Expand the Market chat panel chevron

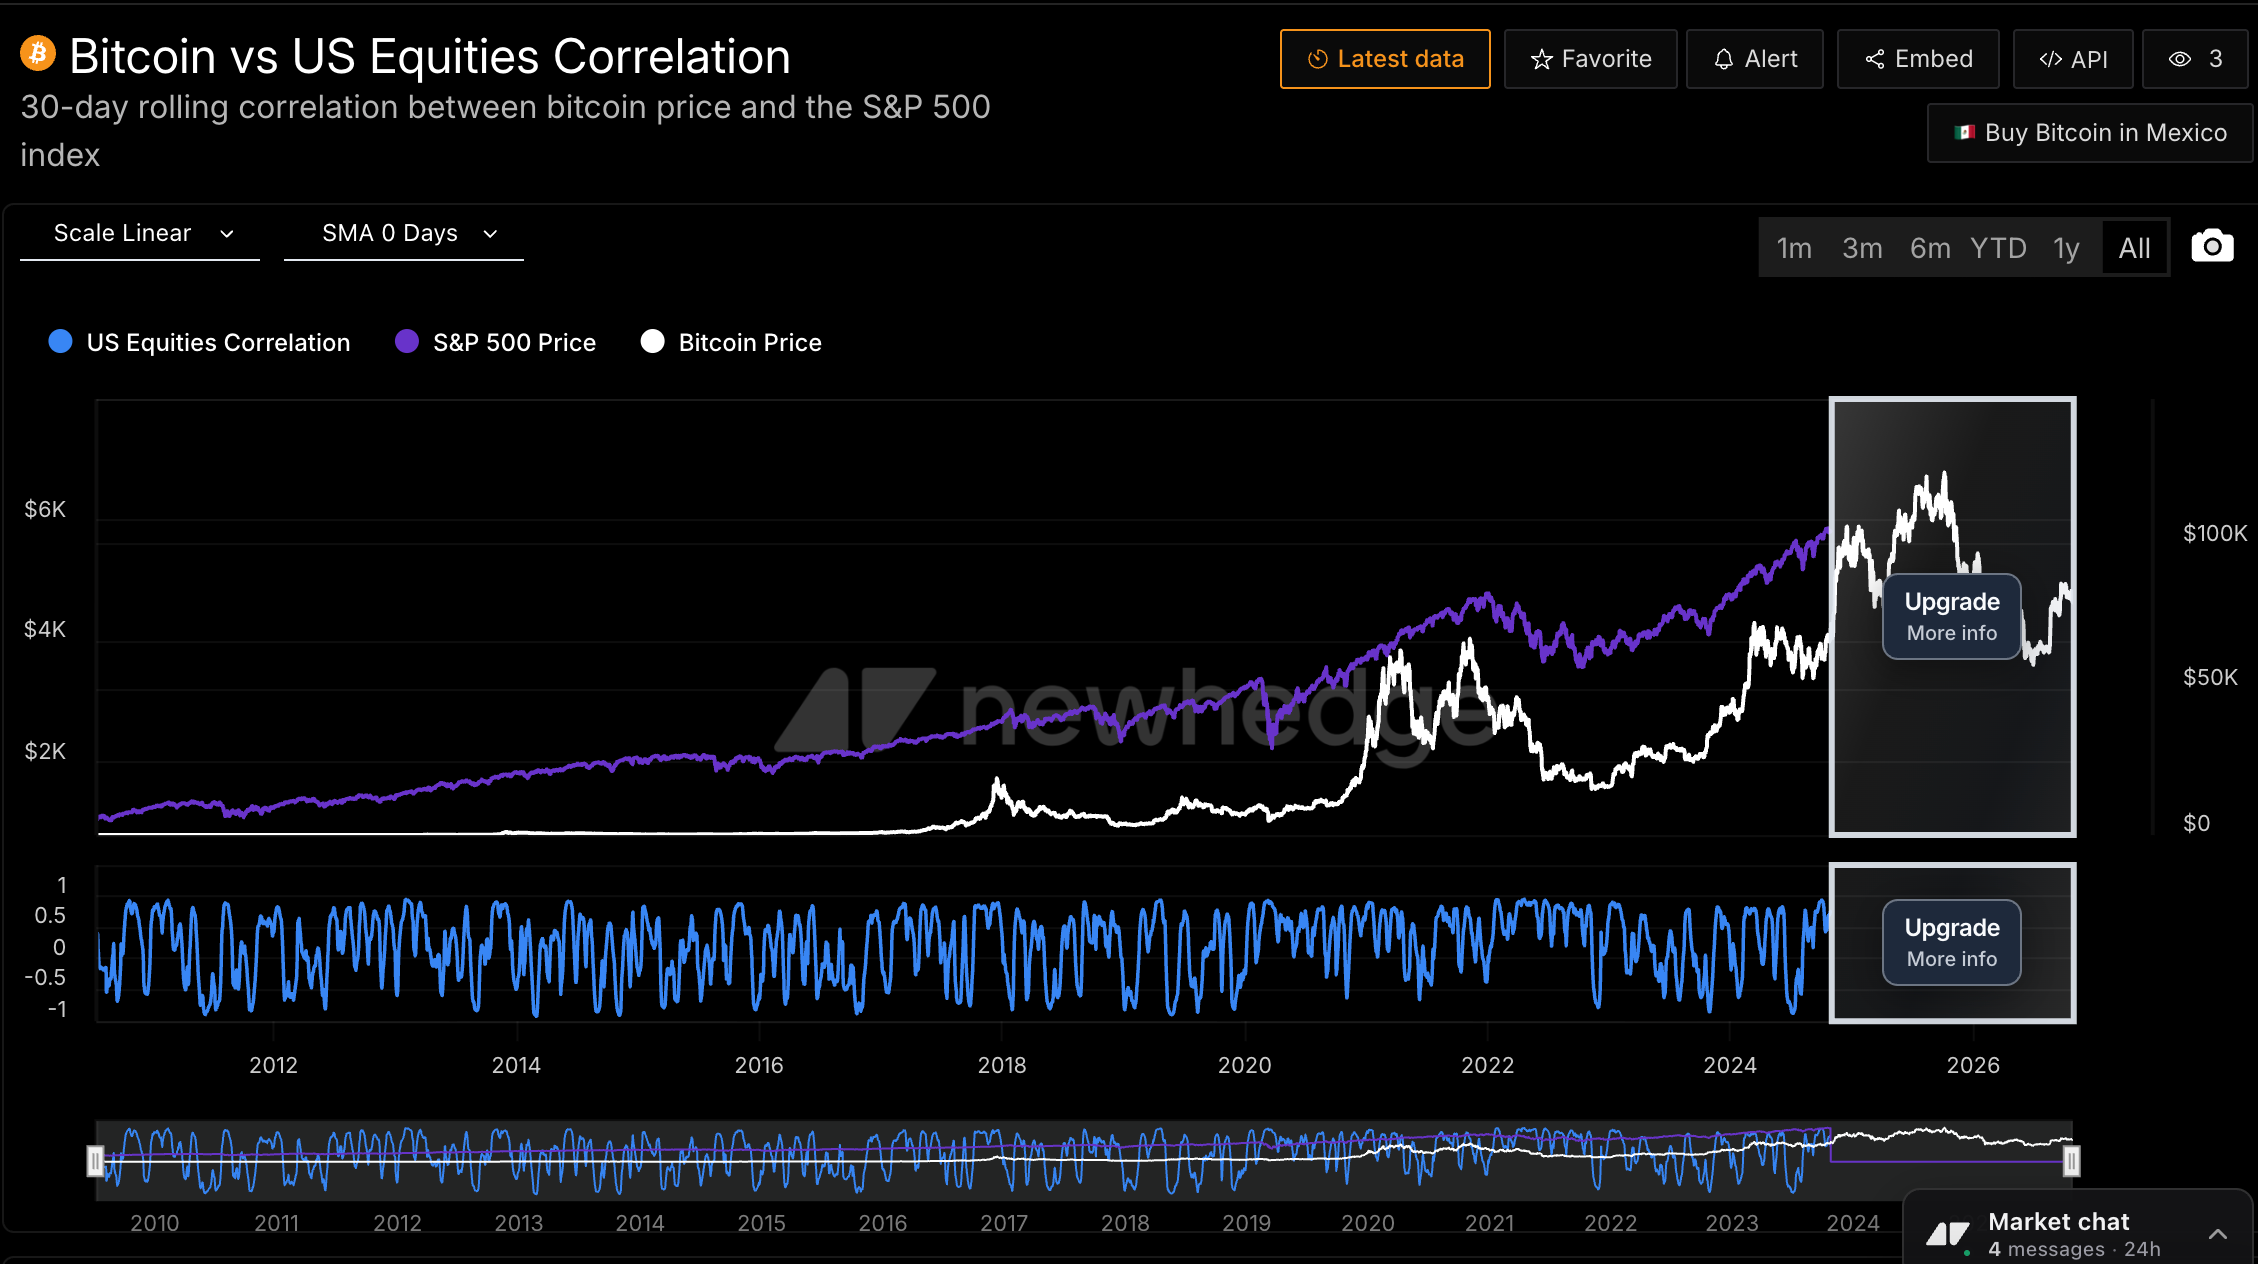(2218, 1234)
